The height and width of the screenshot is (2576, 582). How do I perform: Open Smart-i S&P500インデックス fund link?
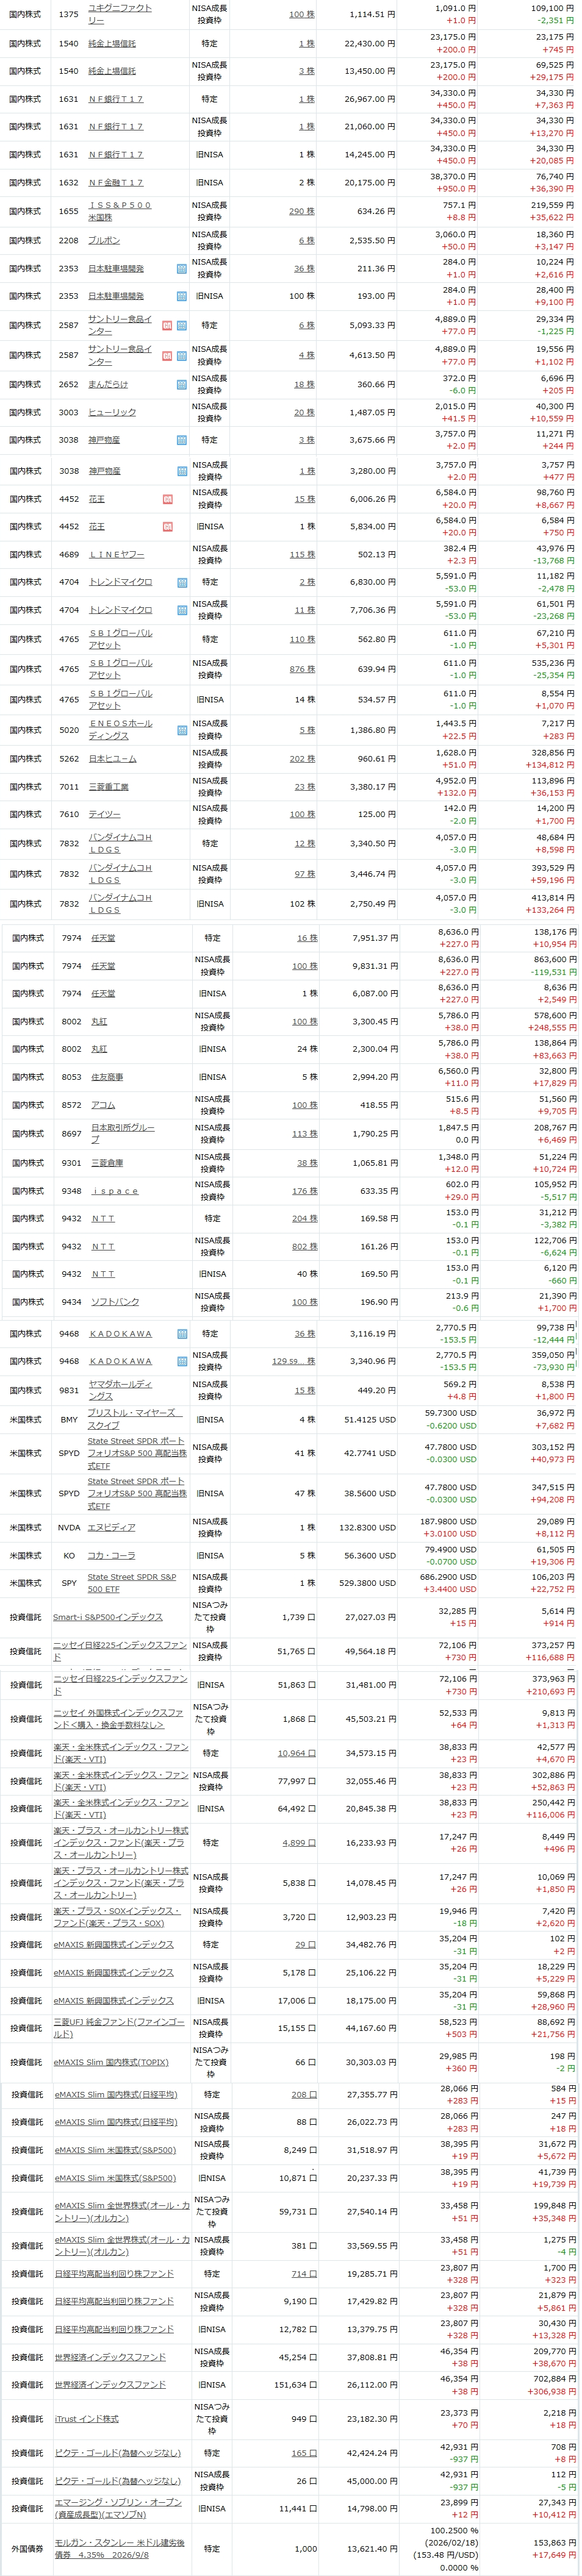pyautogui.click(x=108, y=1617)
